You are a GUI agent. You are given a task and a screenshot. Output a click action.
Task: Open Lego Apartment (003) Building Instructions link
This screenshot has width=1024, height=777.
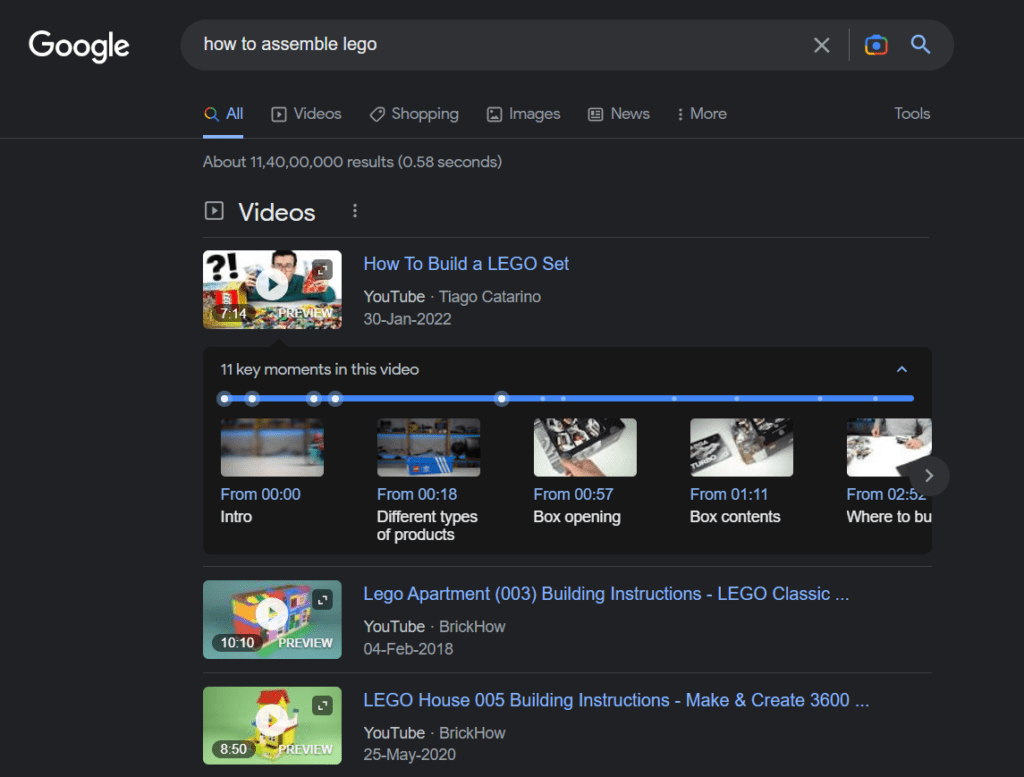point(606,594)
